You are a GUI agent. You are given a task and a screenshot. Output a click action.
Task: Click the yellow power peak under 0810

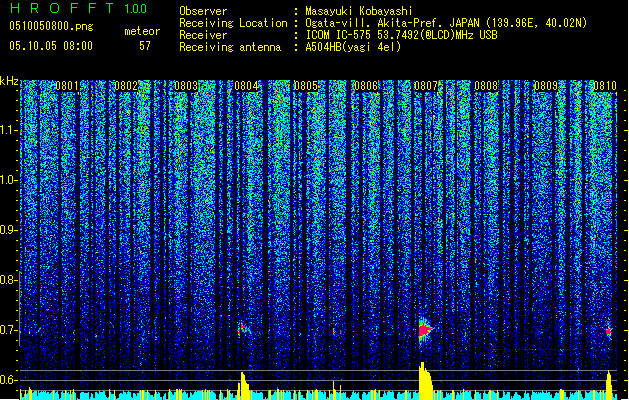pyautogui.click(x=609, y=385)
